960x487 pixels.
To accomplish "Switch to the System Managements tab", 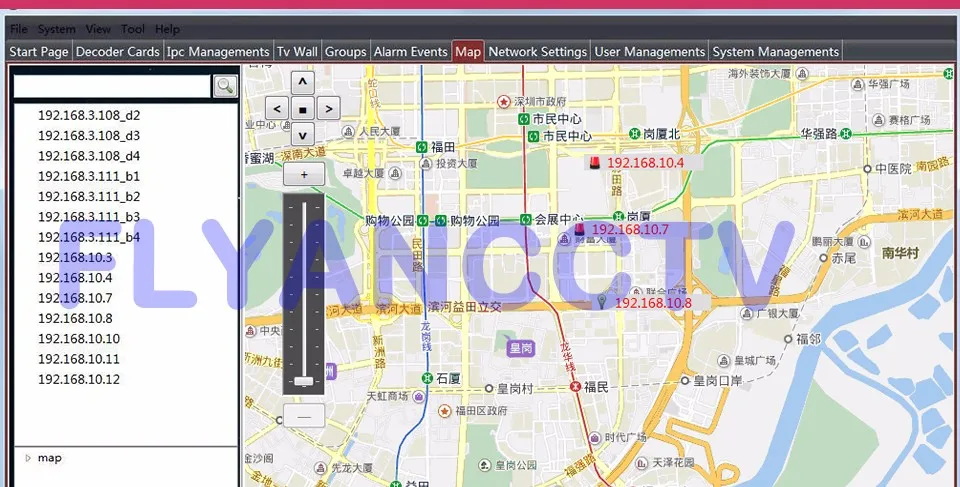I will click(x=775, y=51).
